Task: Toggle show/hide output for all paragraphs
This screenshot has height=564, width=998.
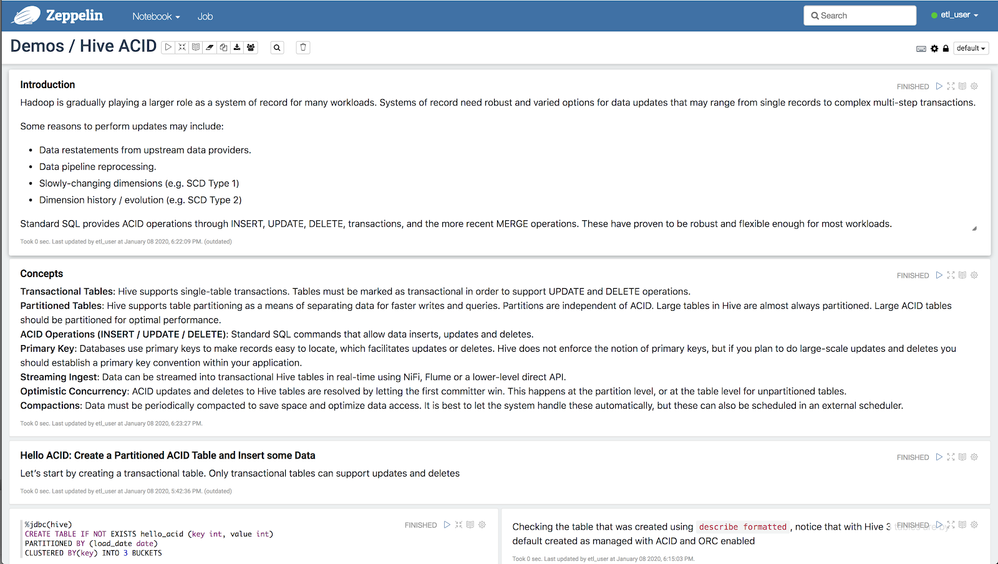Action: pyautogui.click(x=196, y=47)
